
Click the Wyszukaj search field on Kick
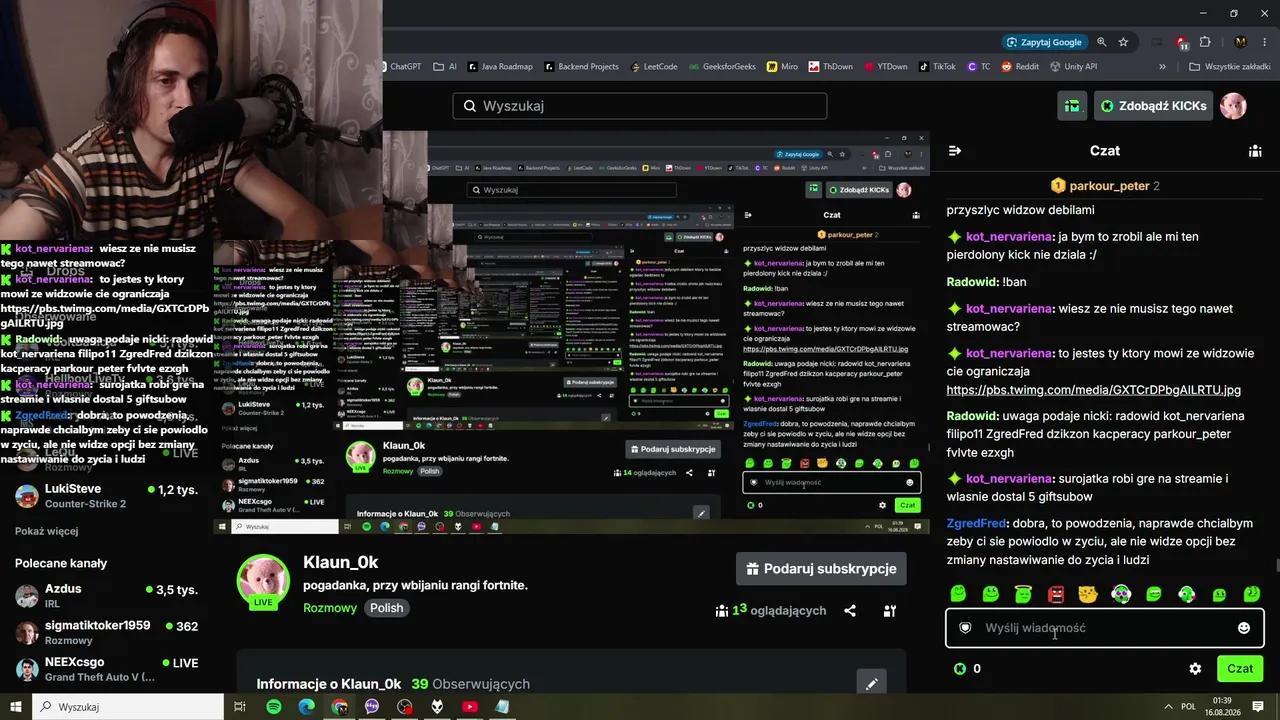[x=640, y=106]
